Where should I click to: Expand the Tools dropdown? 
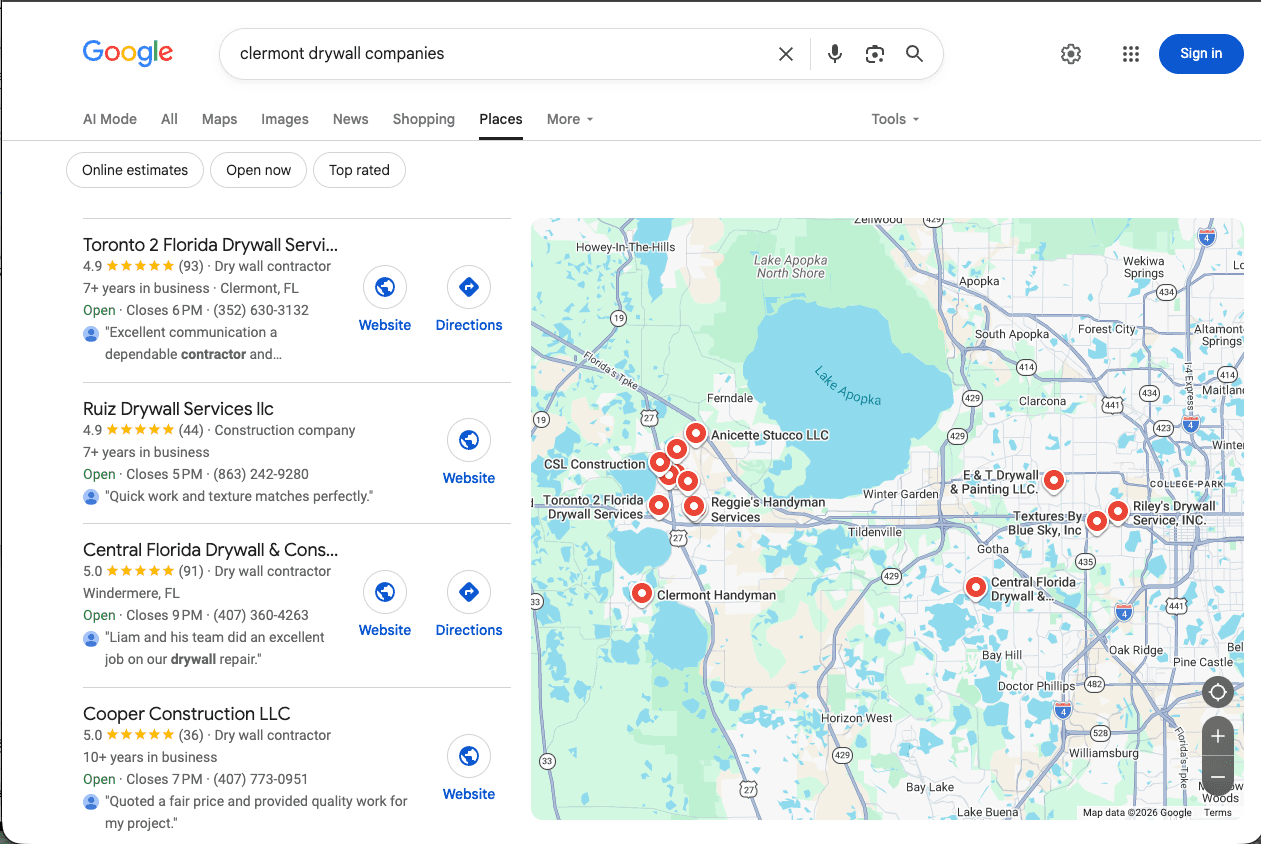895,119
